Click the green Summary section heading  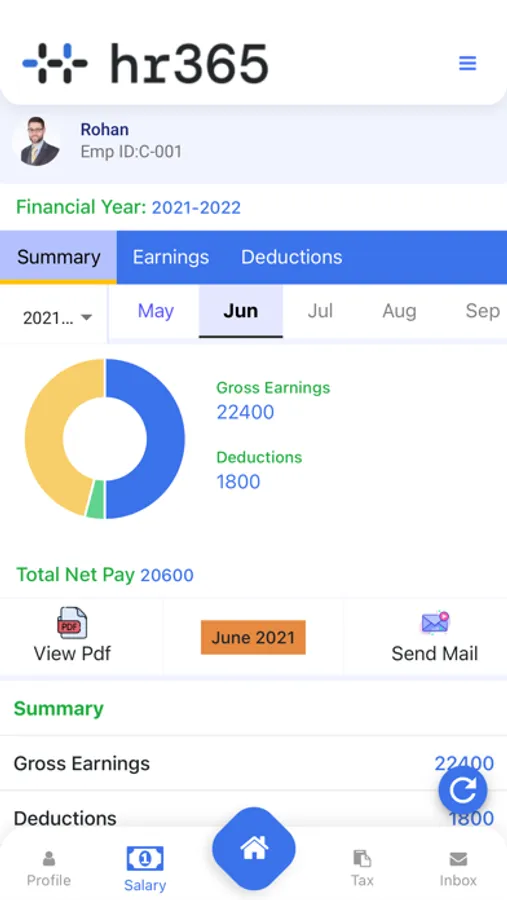[x=59, y=709]
